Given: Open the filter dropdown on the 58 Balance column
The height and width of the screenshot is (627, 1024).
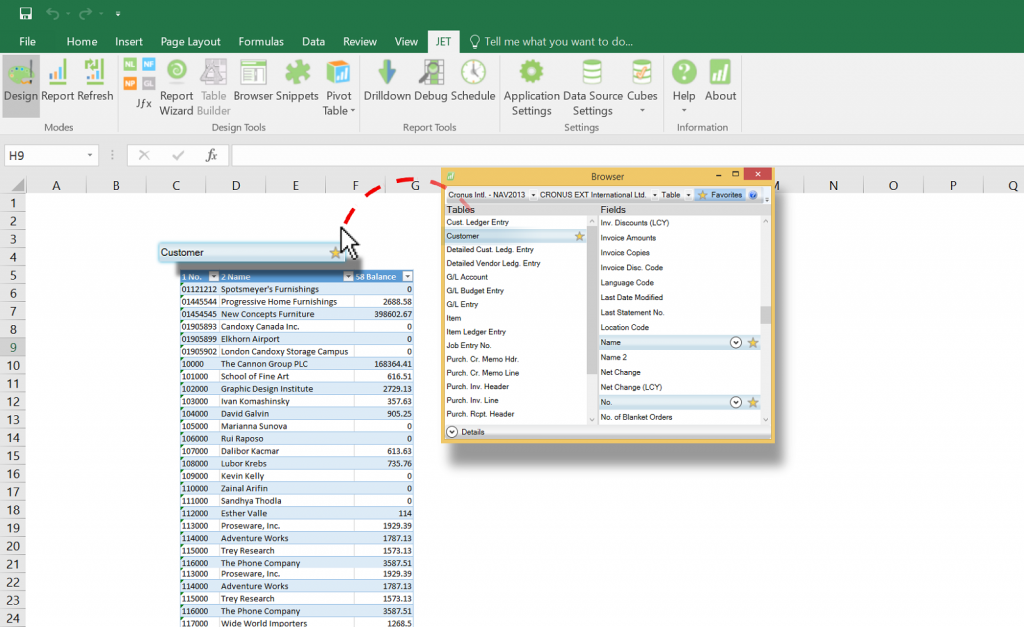Looking at the screenshot, I should [x=408, y=277].
